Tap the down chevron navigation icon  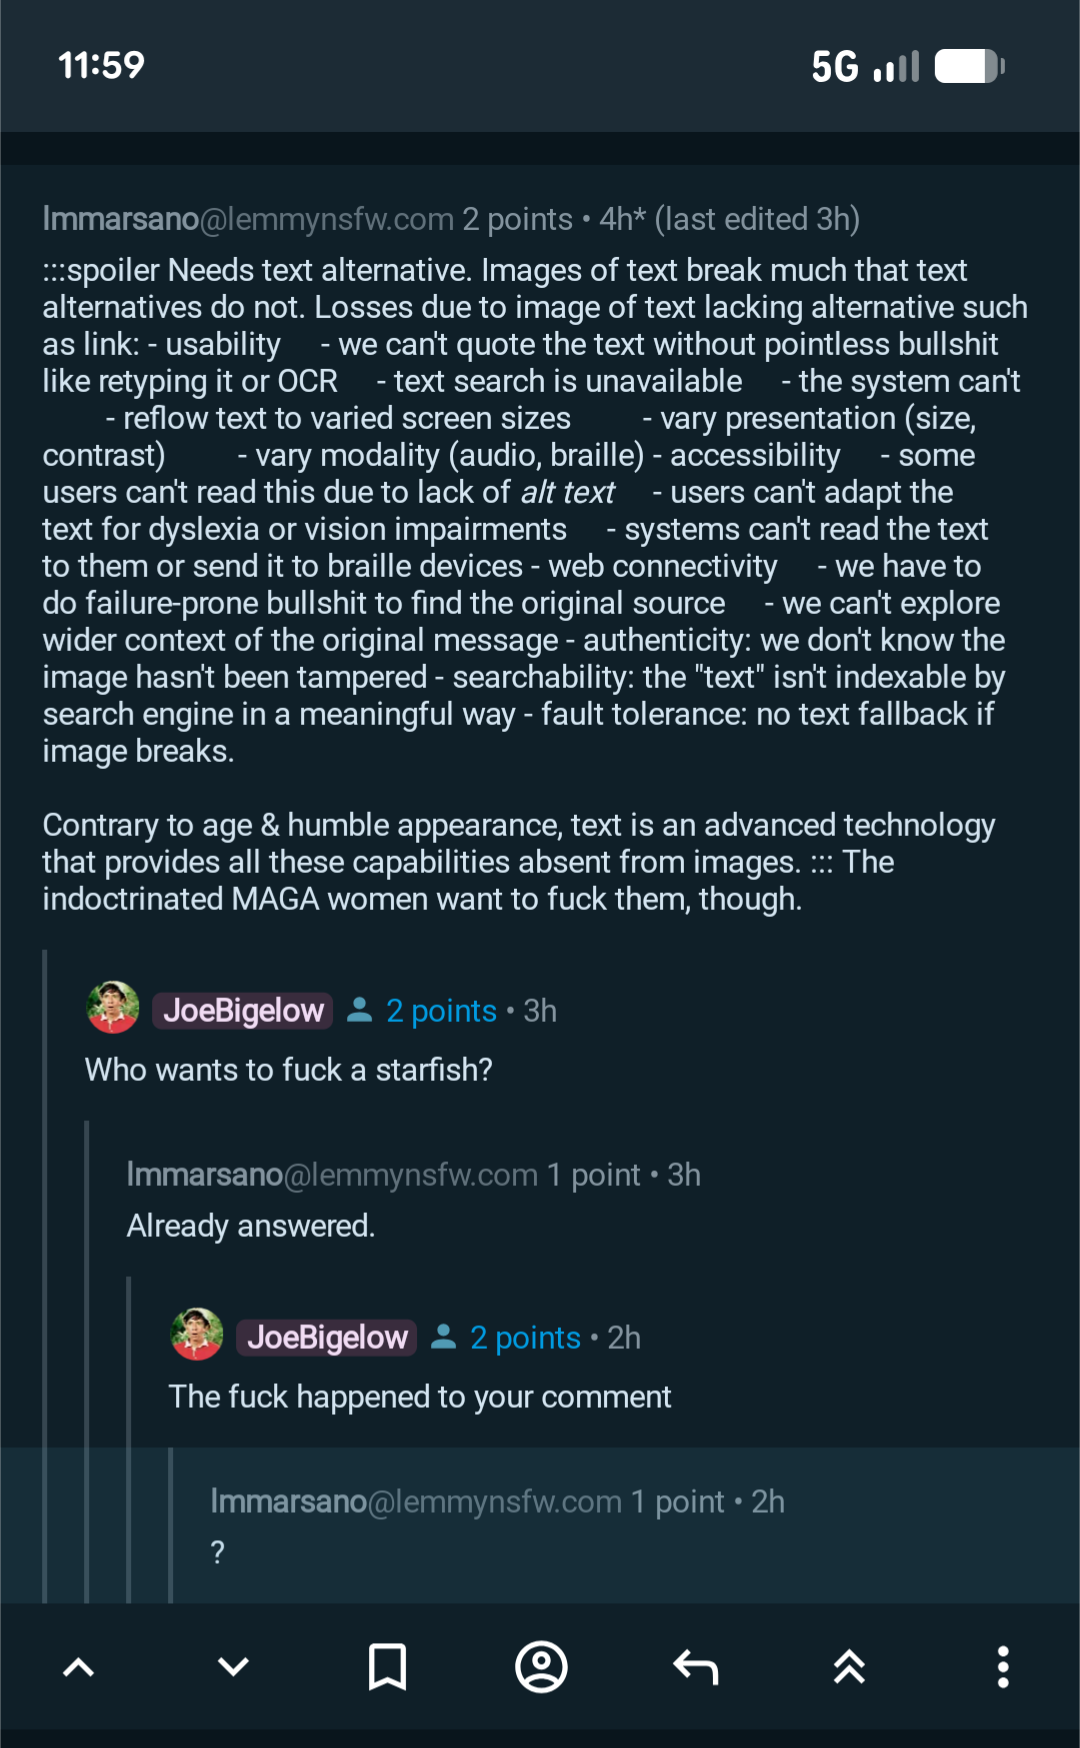click(x=233, y=1667)
